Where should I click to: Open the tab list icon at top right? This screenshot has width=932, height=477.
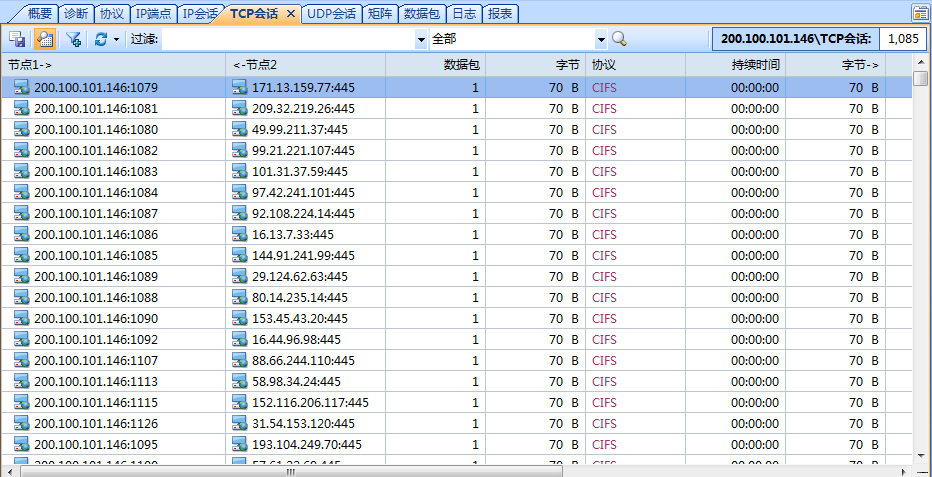919,13
